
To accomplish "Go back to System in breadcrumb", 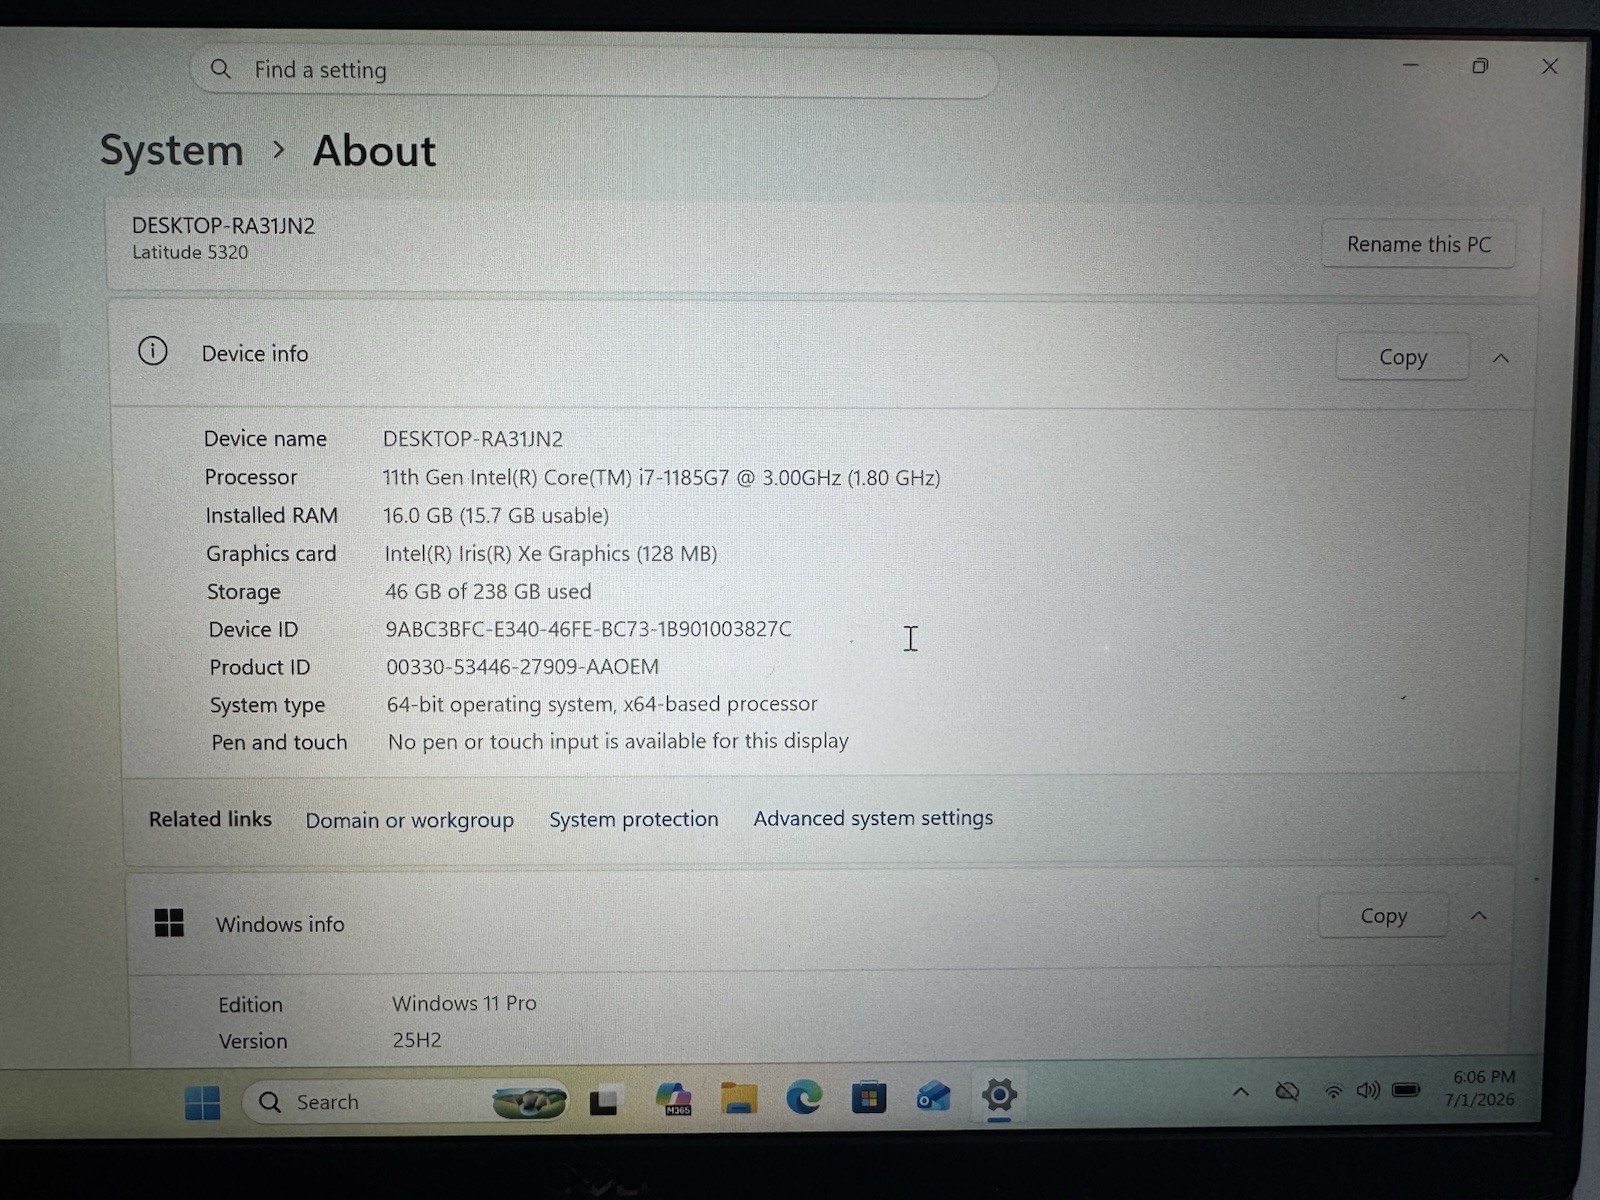I will 171,151.
